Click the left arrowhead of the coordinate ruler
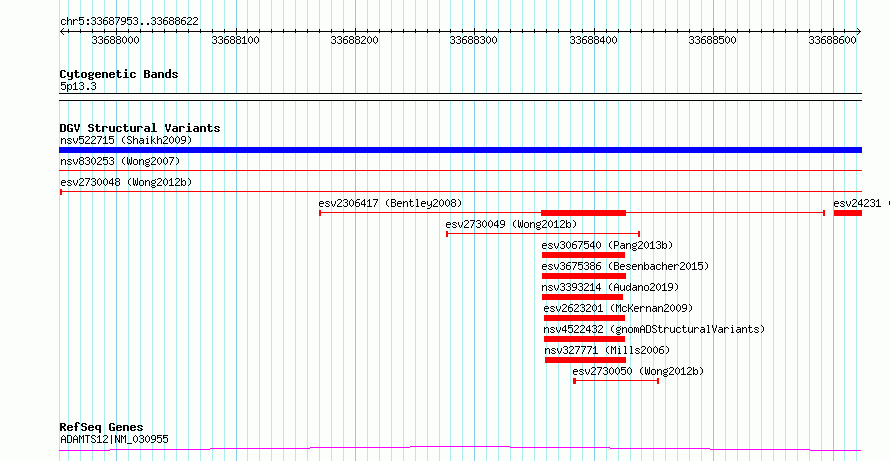Image resolution: width=890 pixels, height=461 pixels. coord(62,32)
